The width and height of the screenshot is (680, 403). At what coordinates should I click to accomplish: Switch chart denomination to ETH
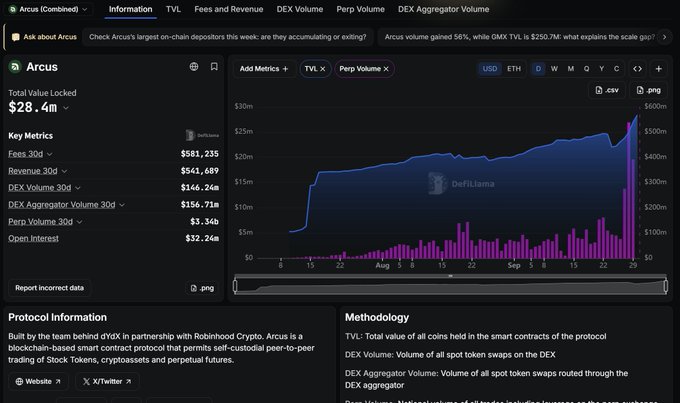(x=513, y=69)
